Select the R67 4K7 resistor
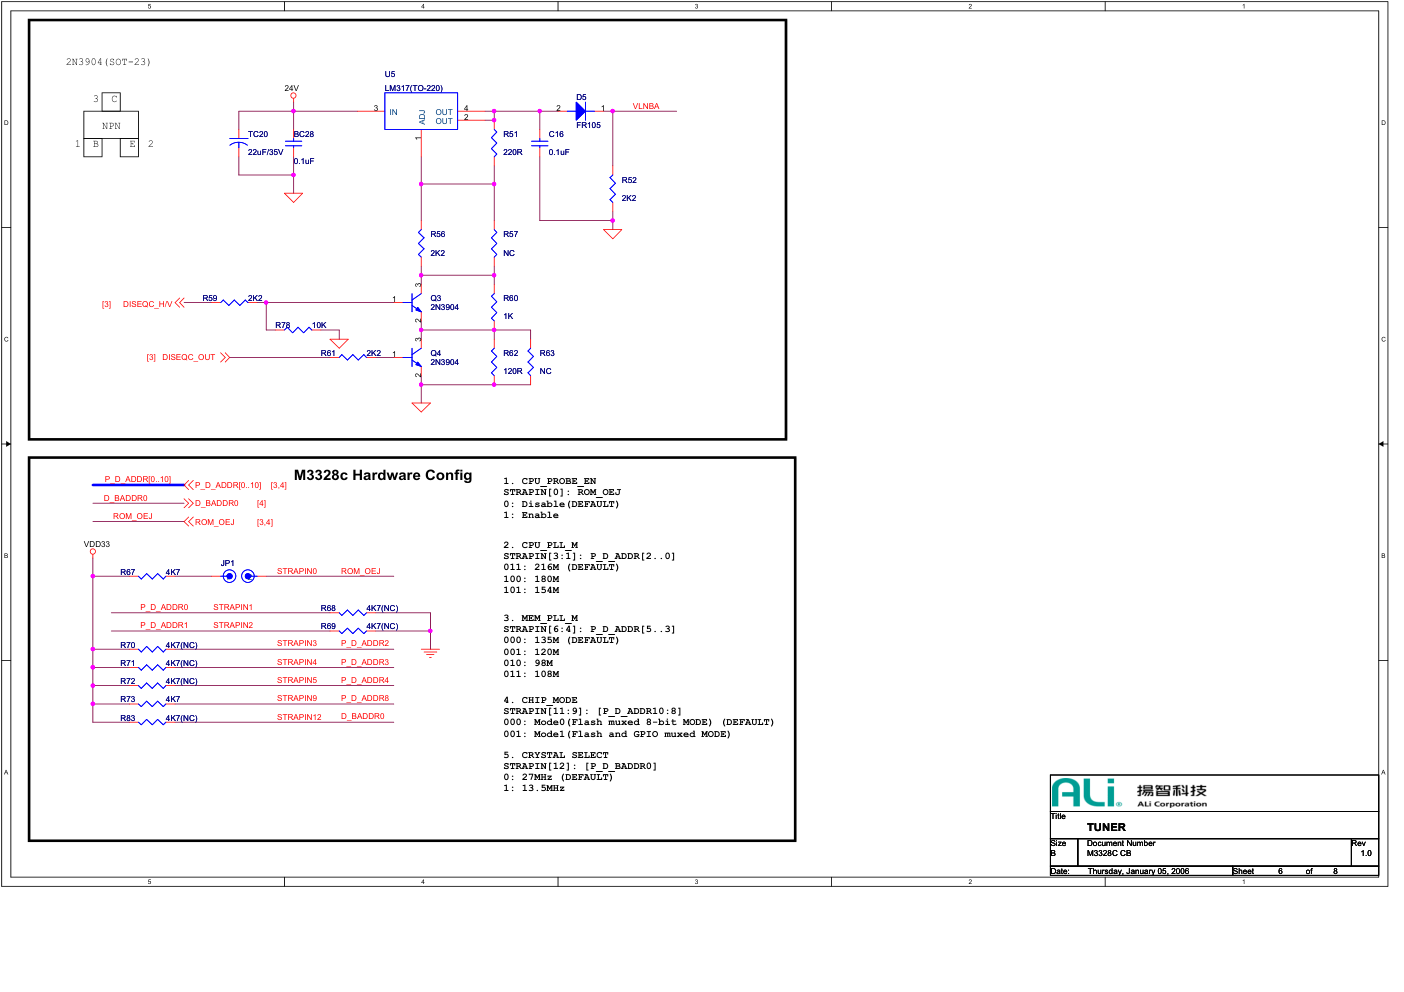The height and width of the screenshot is (992, 1404). pyautogui.click(x=152, y=576)
